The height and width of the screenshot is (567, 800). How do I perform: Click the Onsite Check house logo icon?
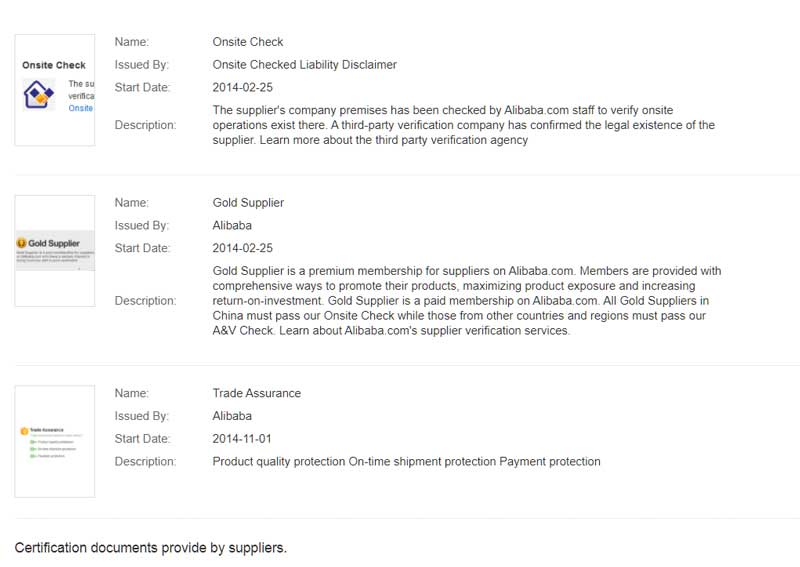pyautogui.click(x=38, y=96)
